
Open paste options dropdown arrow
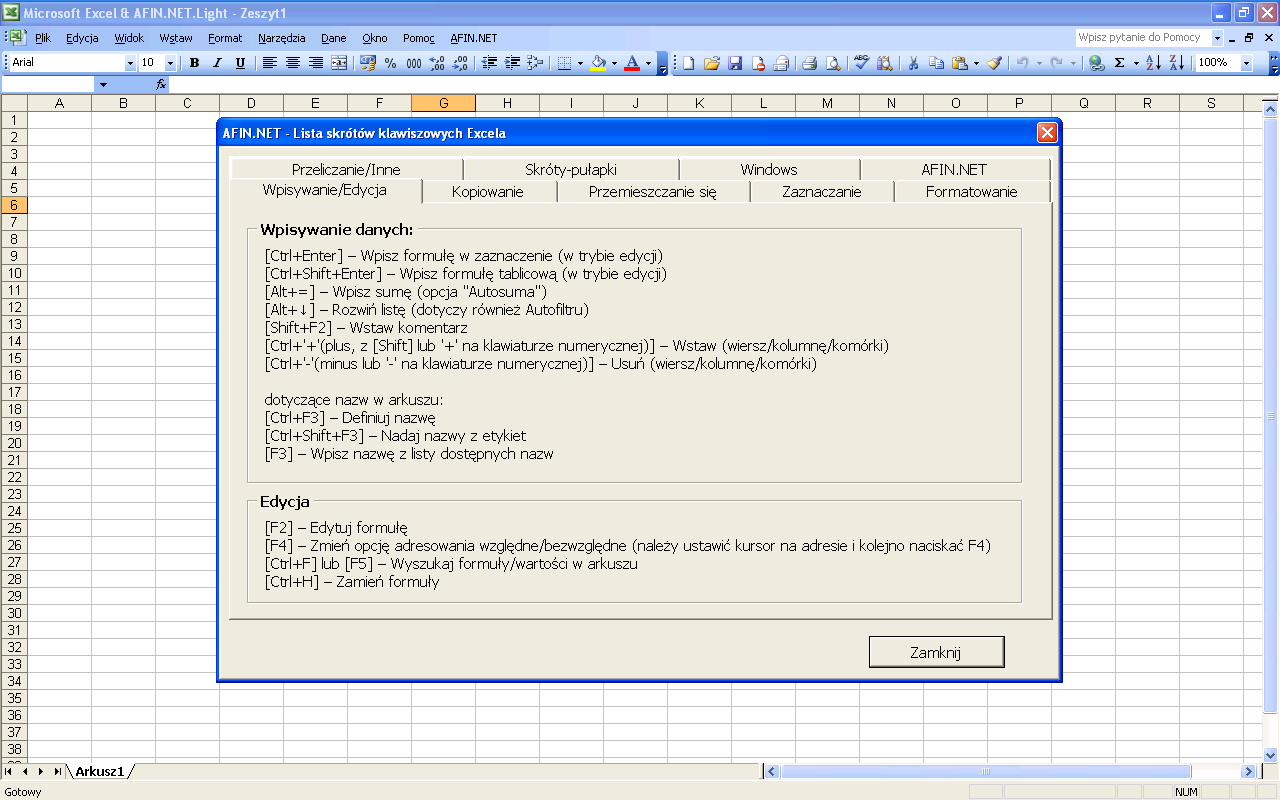976,63
